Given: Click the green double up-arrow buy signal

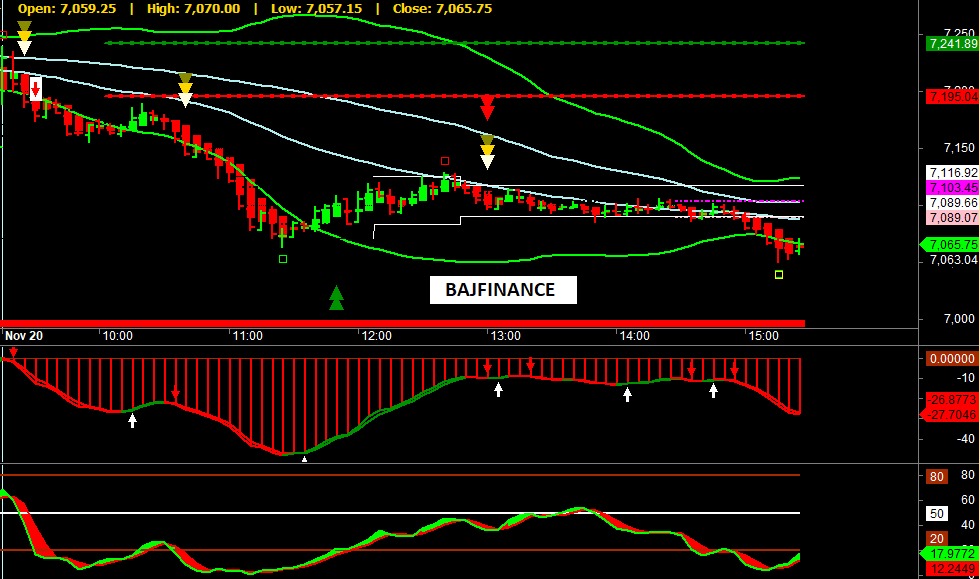Looking at the screenshot, I should click(x=336, y=297).
